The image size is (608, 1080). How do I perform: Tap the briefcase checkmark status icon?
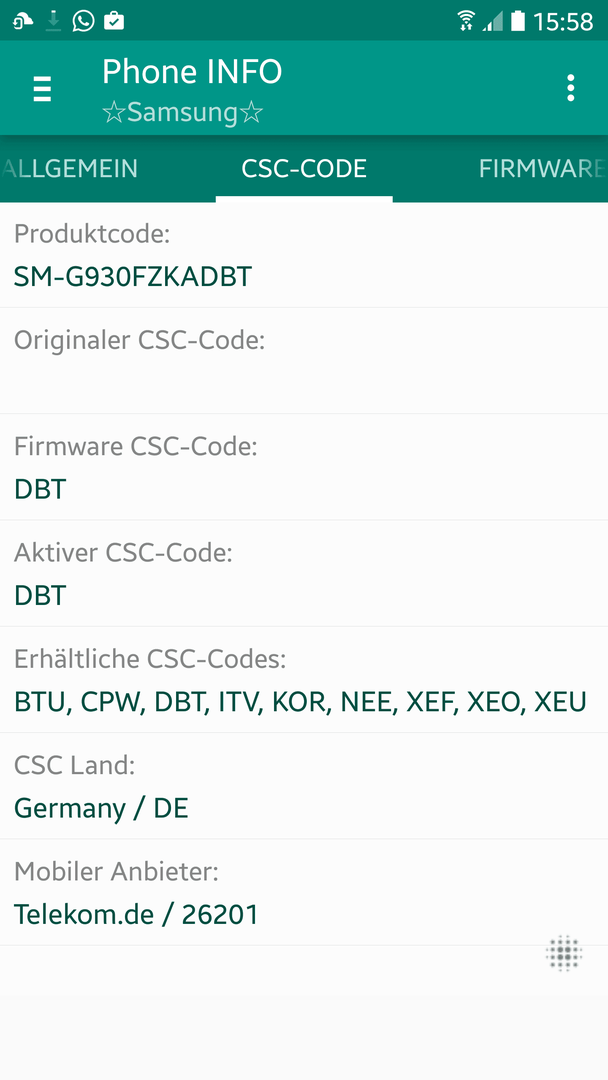pyautogui.click(x=114, y=21)
